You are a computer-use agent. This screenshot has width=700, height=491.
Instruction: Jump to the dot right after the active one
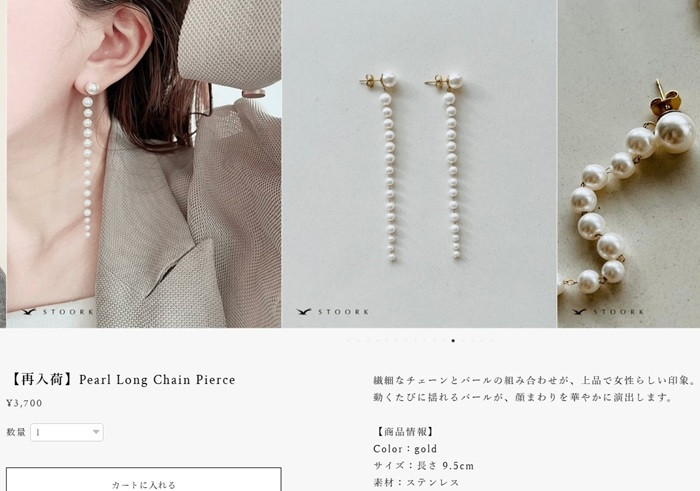[463, 341]
